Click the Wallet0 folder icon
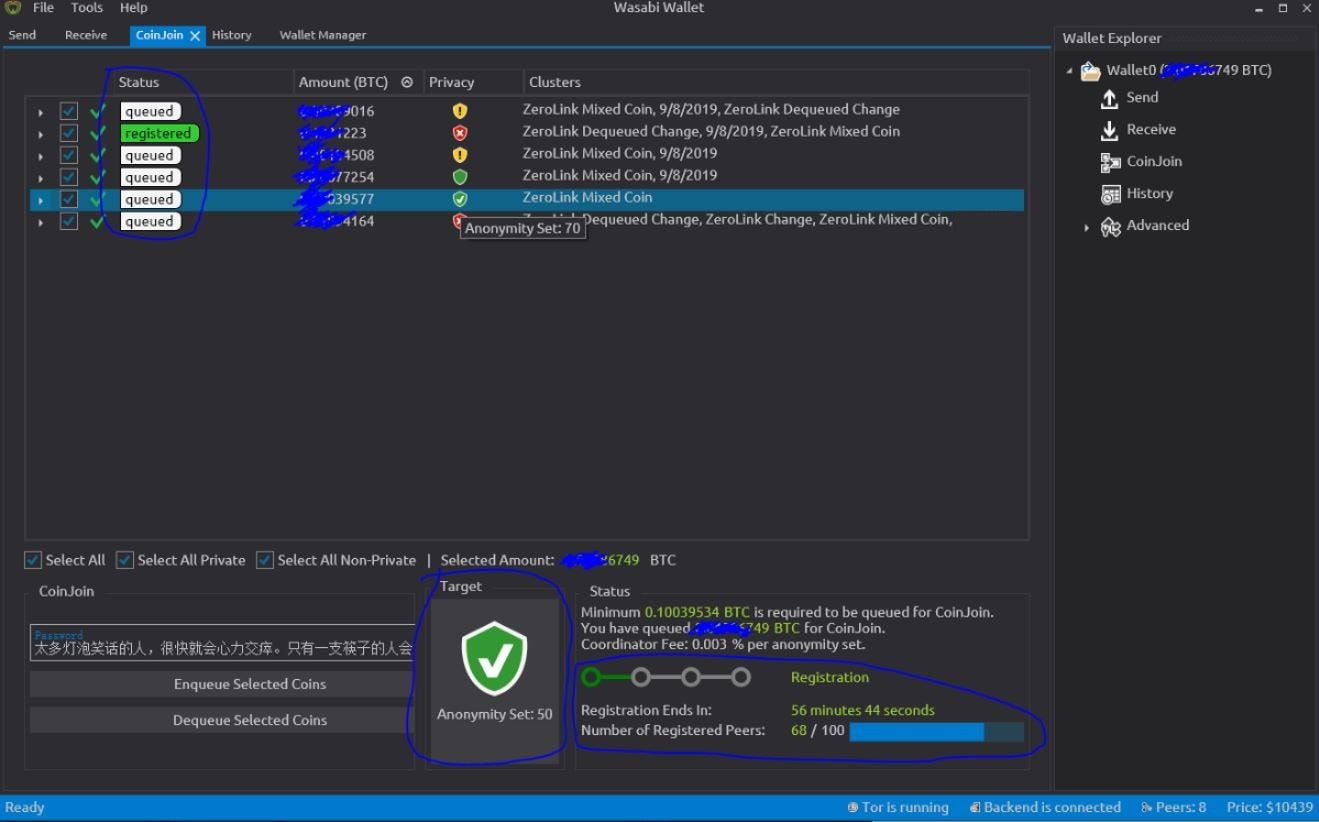This screenshot has width=1319, height=822. coord(1090,71)
